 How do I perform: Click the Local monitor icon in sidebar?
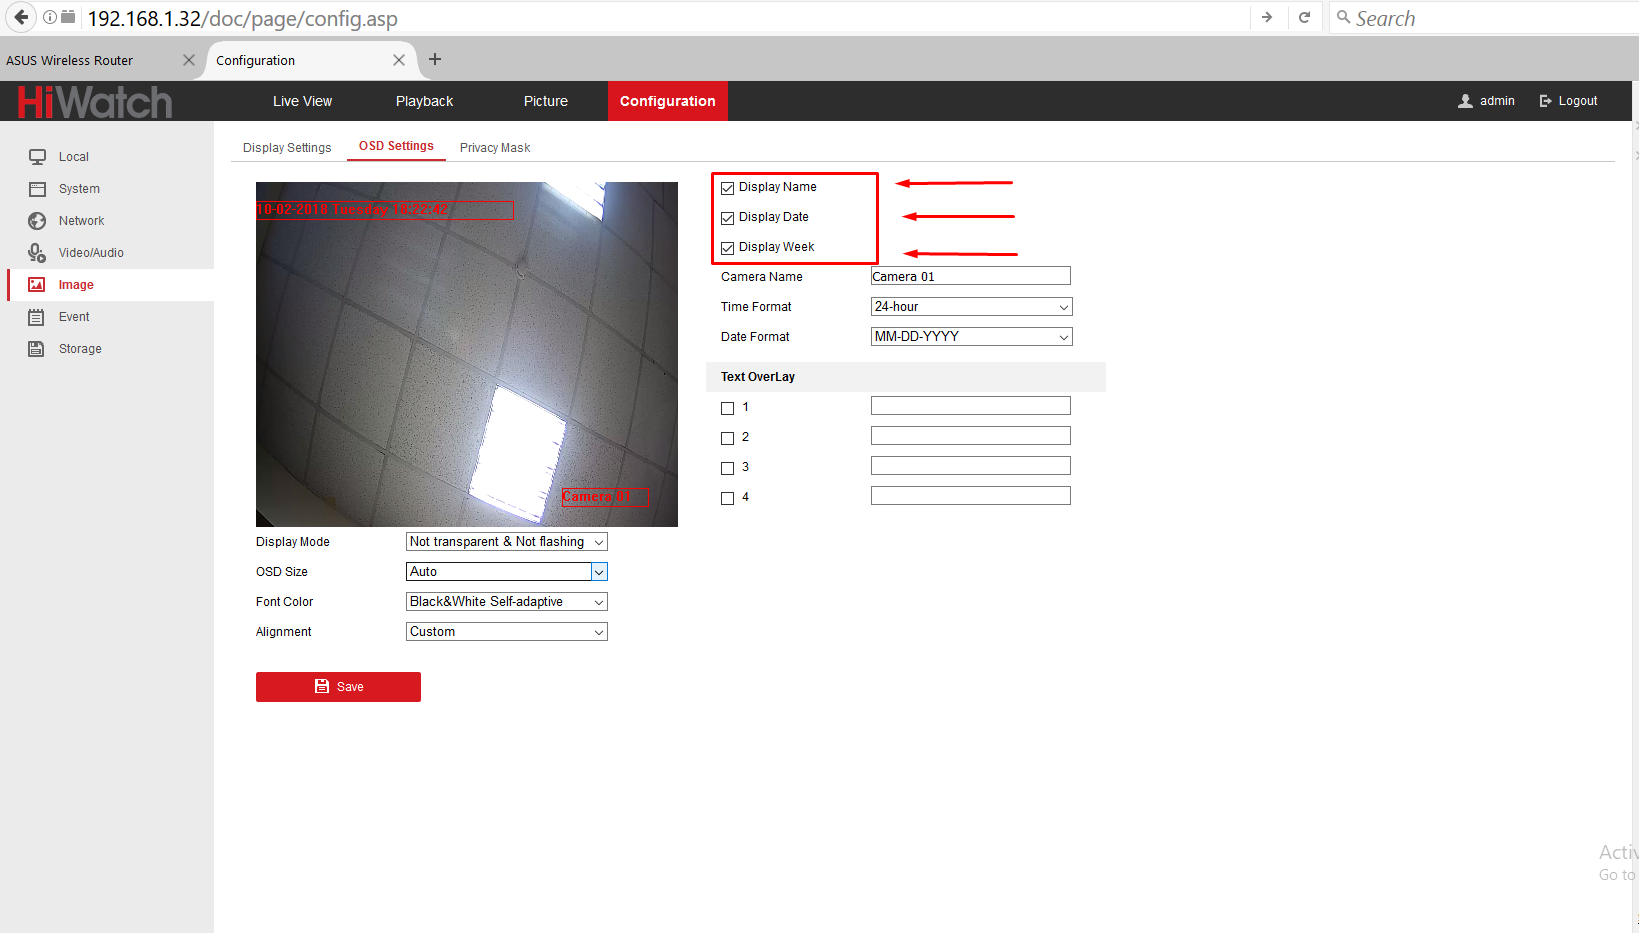37,157
